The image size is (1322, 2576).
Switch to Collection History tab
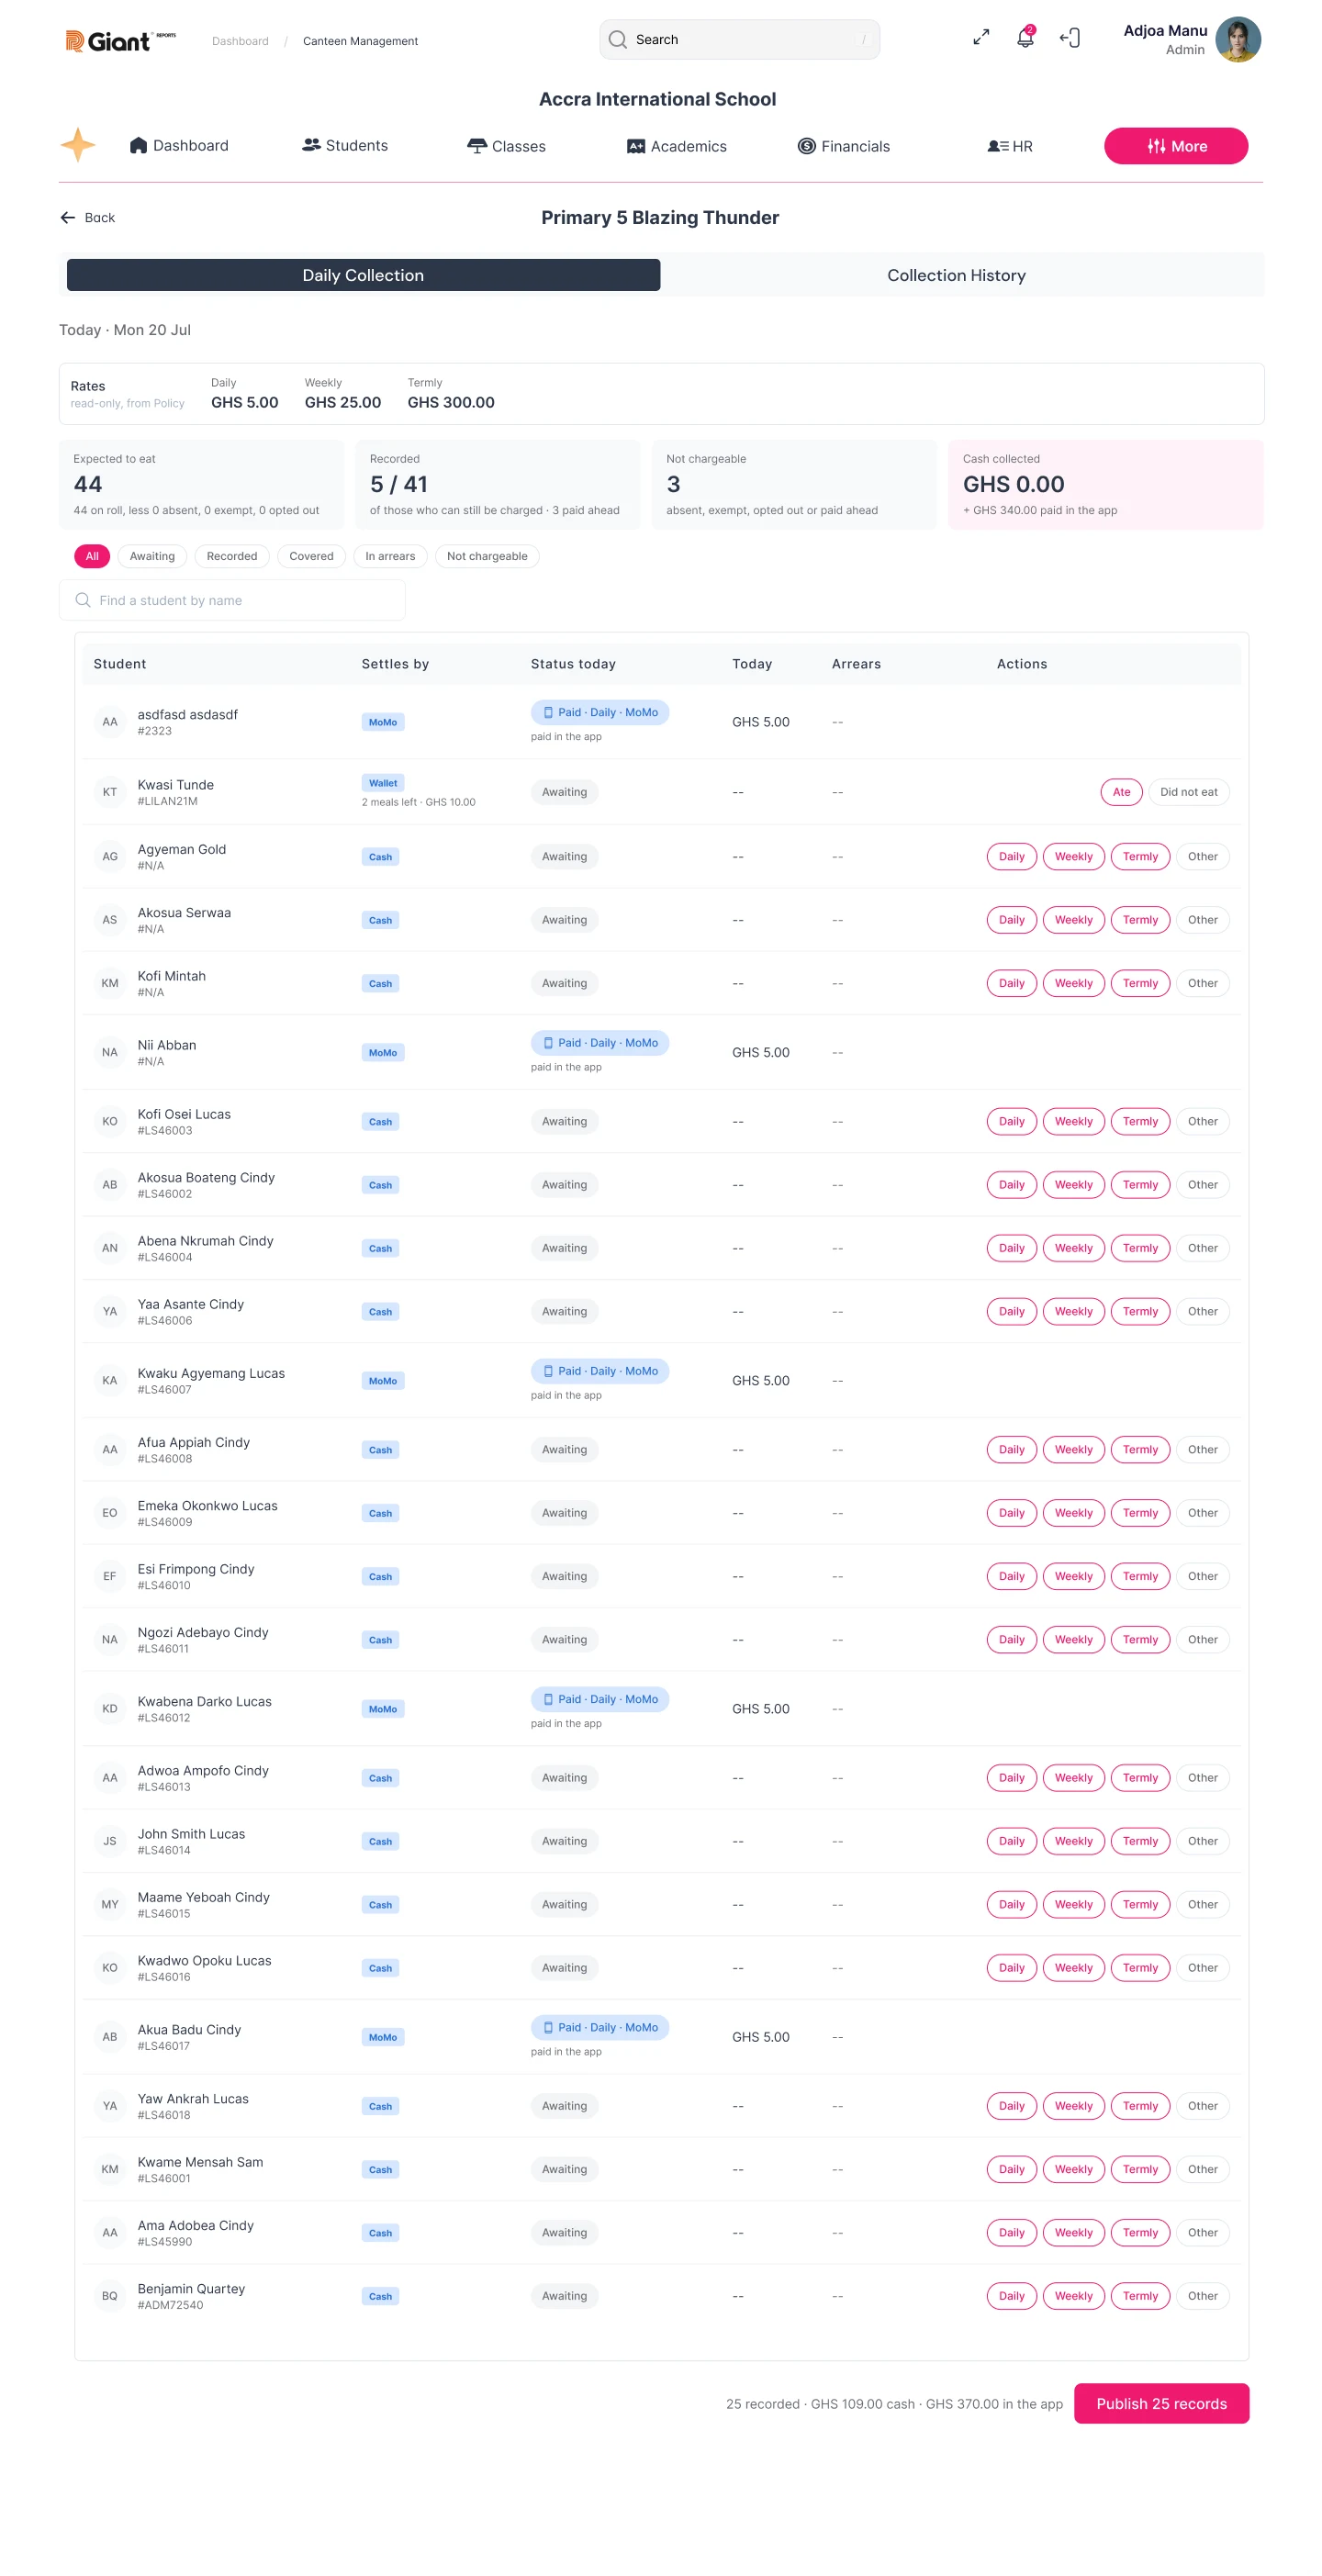pos(956,275)
